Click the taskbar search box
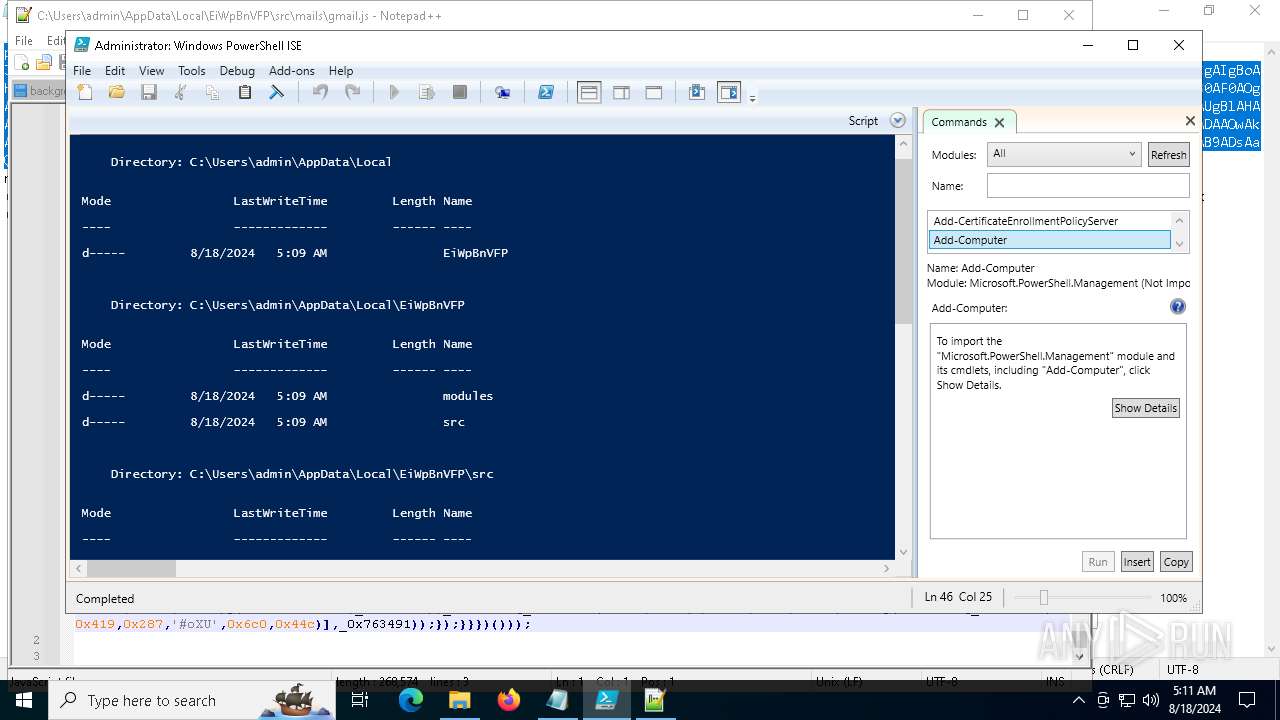 [191, 700]
